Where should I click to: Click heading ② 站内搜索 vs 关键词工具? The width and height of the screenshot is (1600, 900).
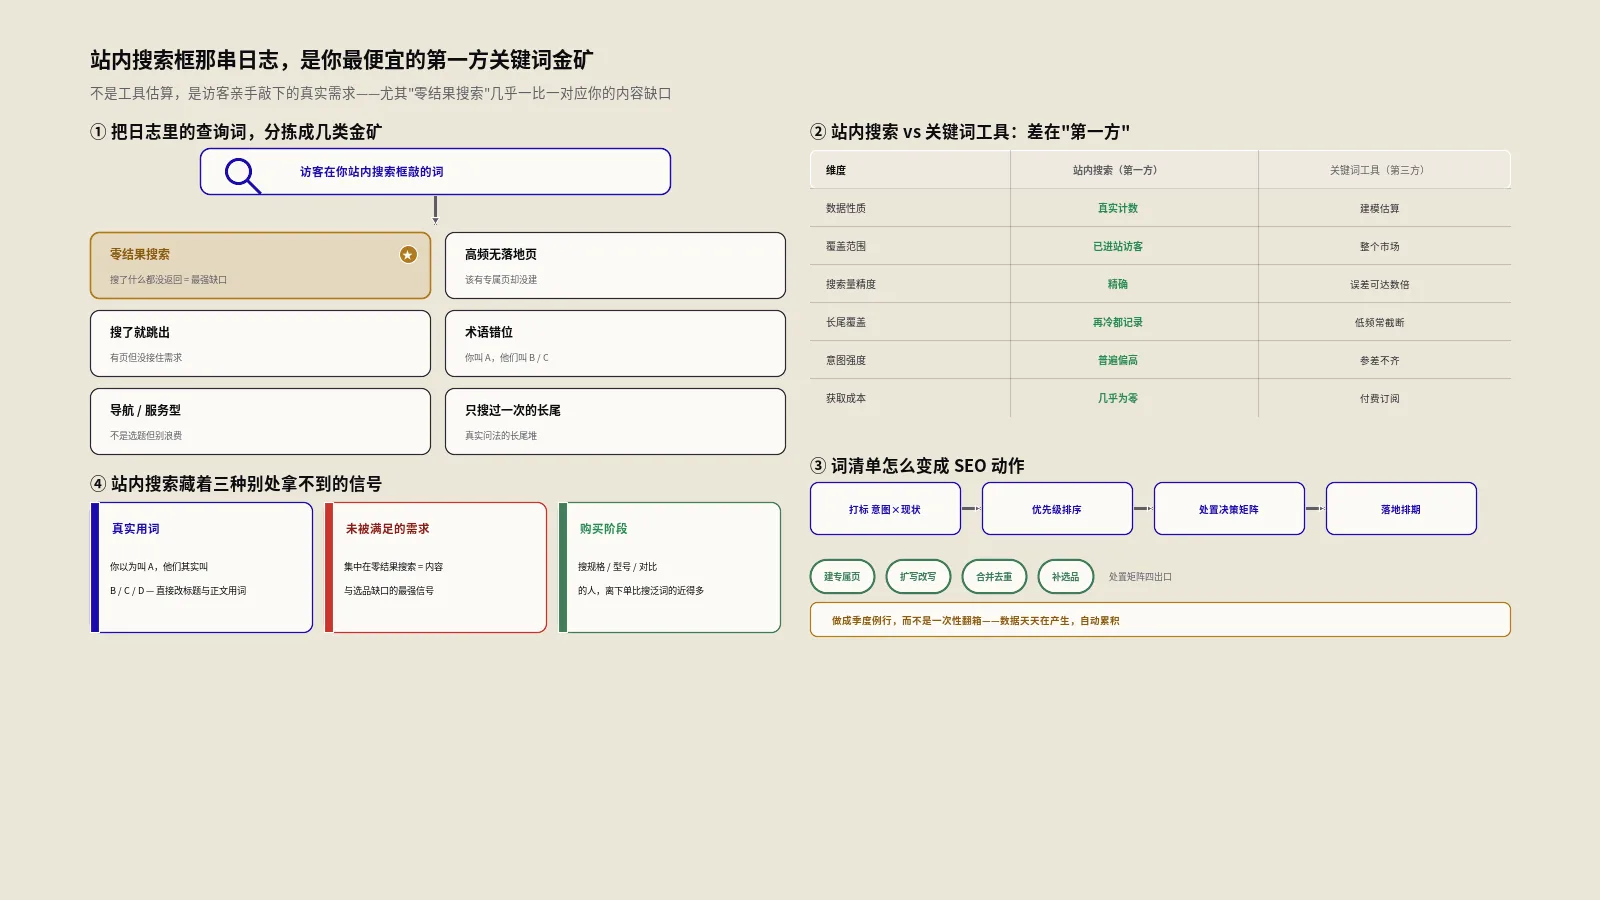point(970,132)
